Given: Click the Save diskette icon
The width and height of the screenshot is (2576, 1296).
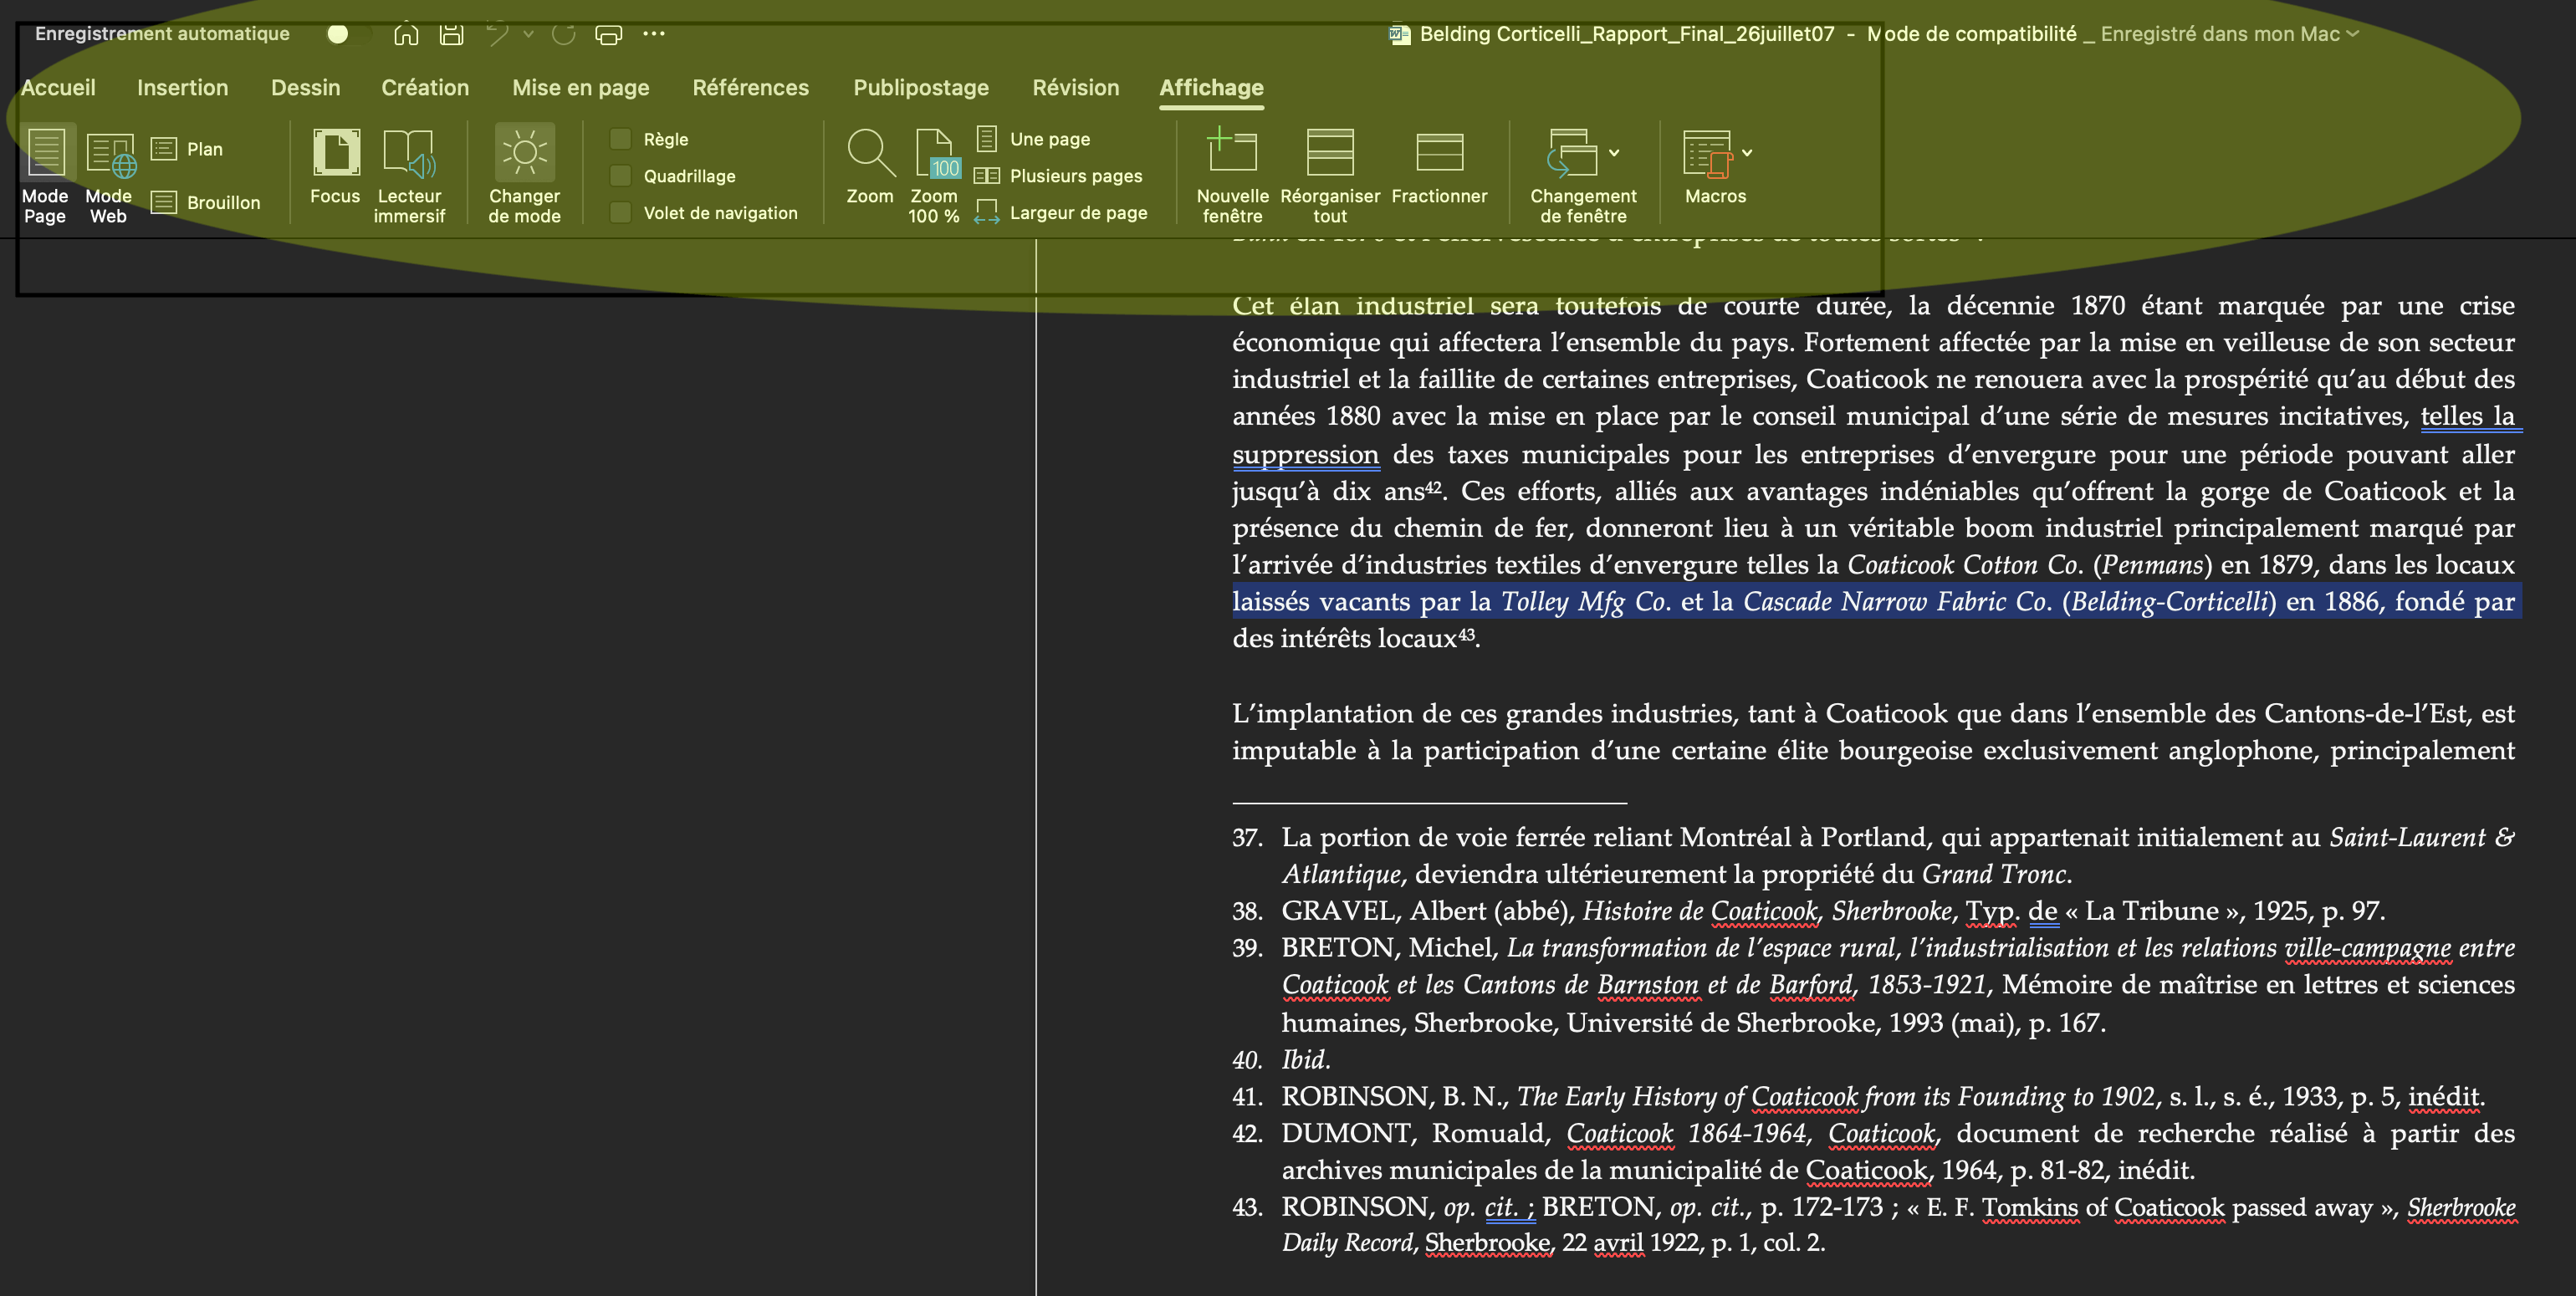Looking at the screenshot, I should pos(452,34).
